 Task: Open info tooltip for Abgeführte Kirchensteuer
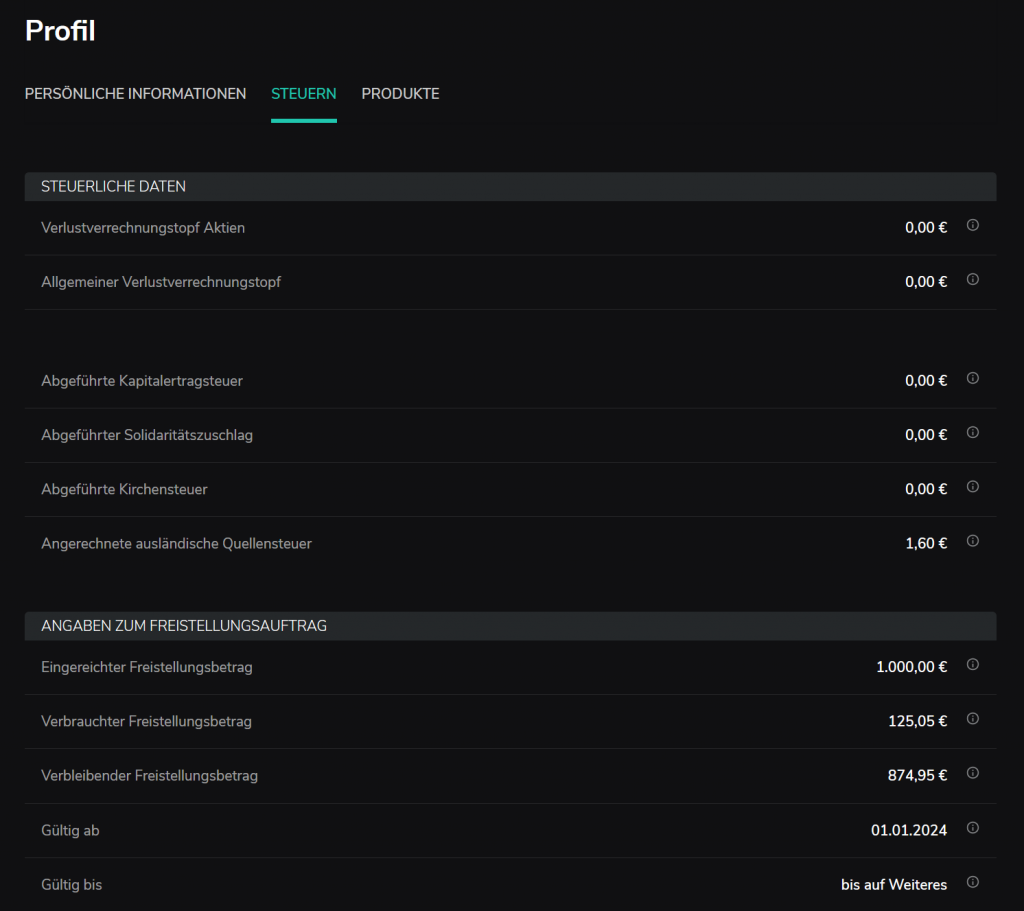pyautogui.click(x=972, y=487)
